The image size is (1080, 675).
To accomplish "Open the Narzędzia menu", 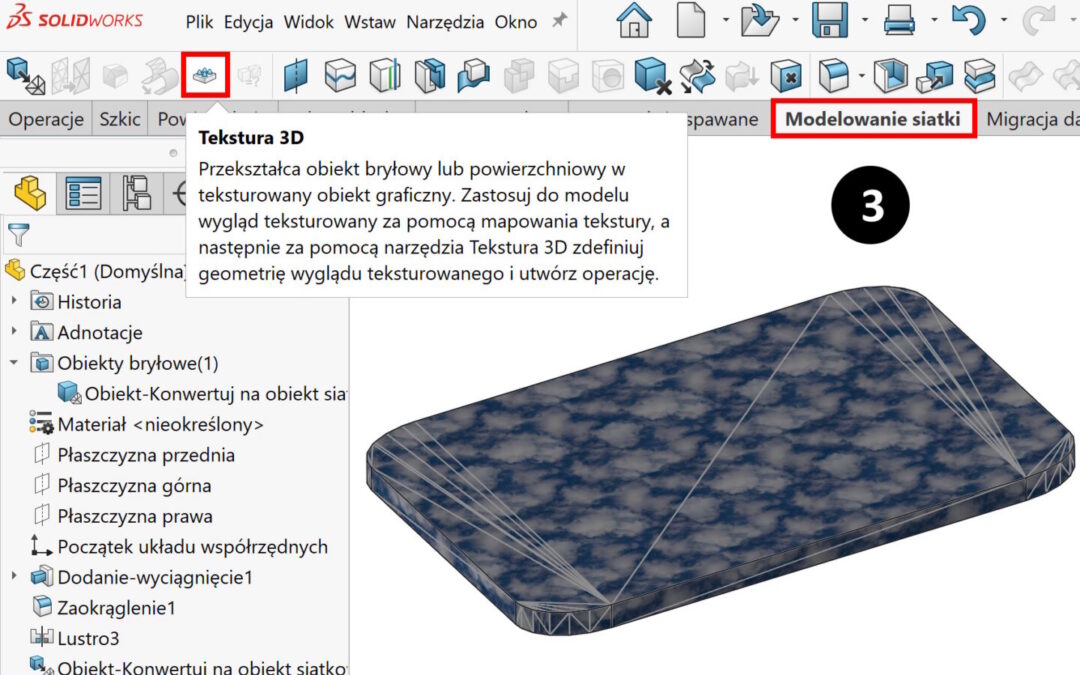I will [445, 22].
